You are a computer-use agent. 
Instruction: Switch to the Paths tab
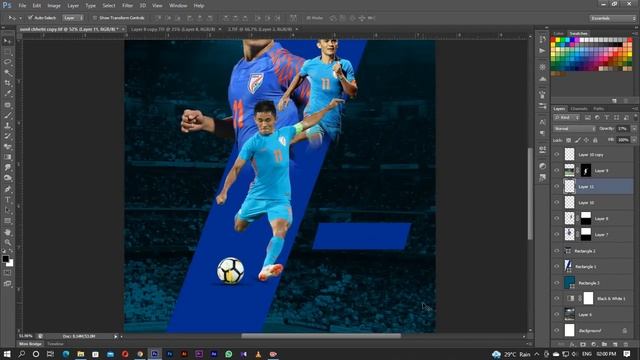(x=599, y=109)
